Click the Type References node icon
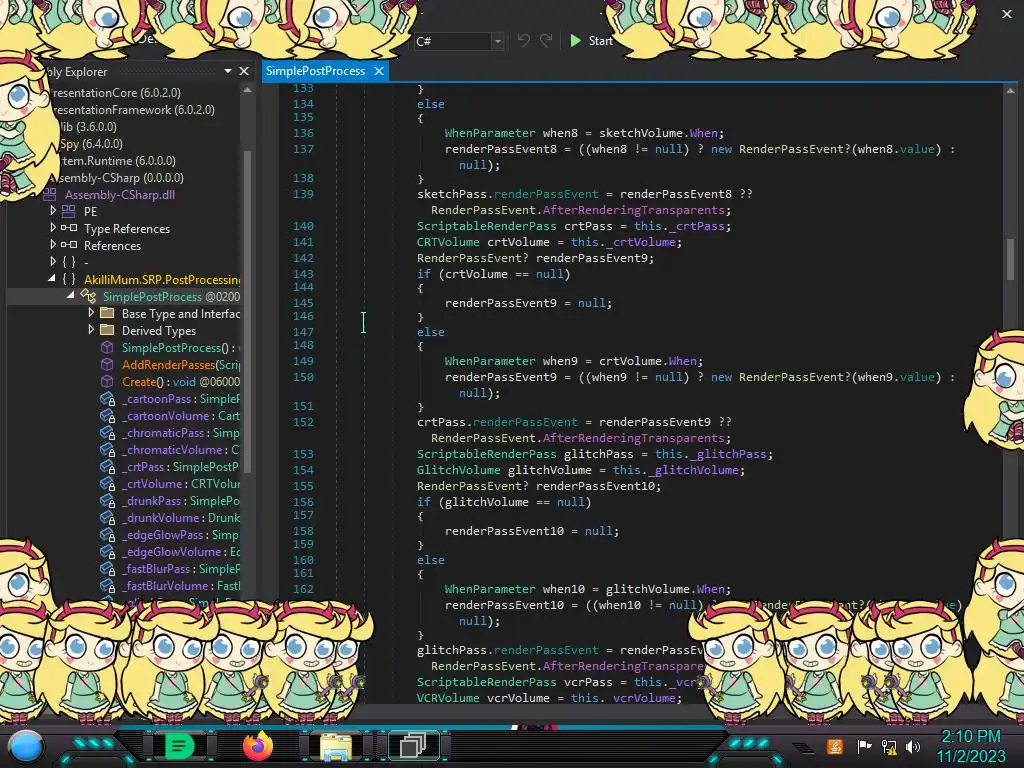1024x768 pixels. coord(69,228)
